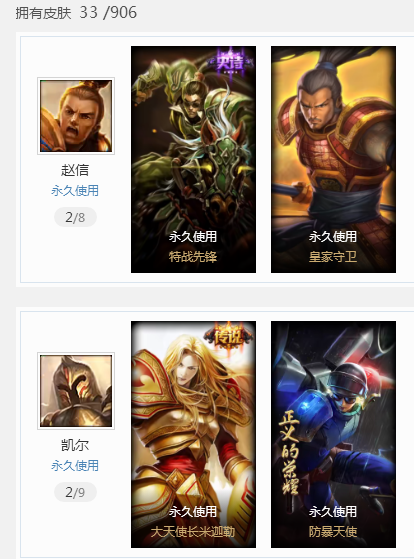This screenshot has width=414, height=559.
Task: Click the 史诗 rarity badge on 特战先锋 skin
Action: [x=231, y=61]
